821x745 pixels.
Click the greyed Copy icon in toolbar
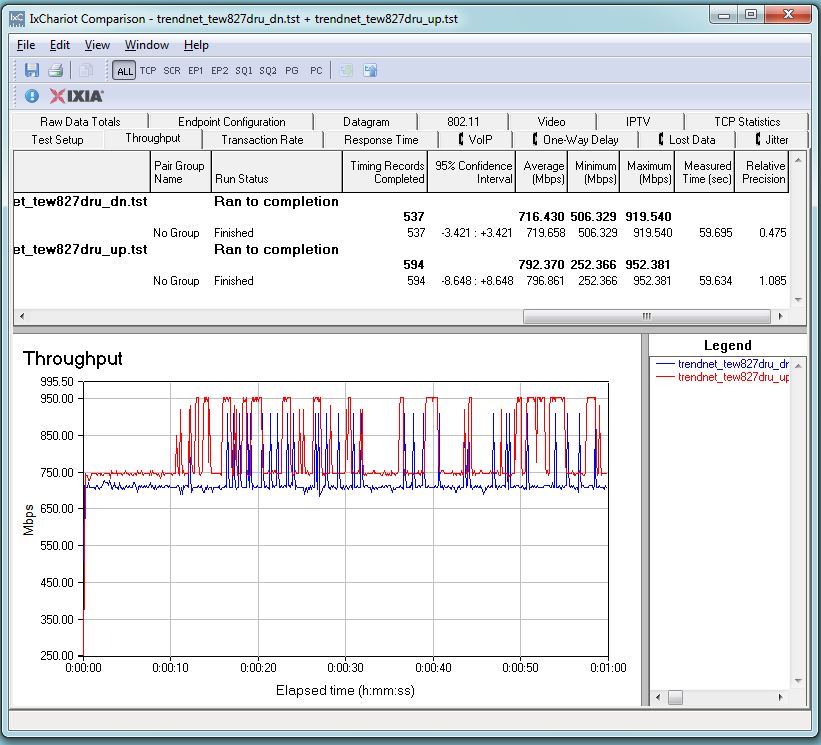tap(85, 70)
